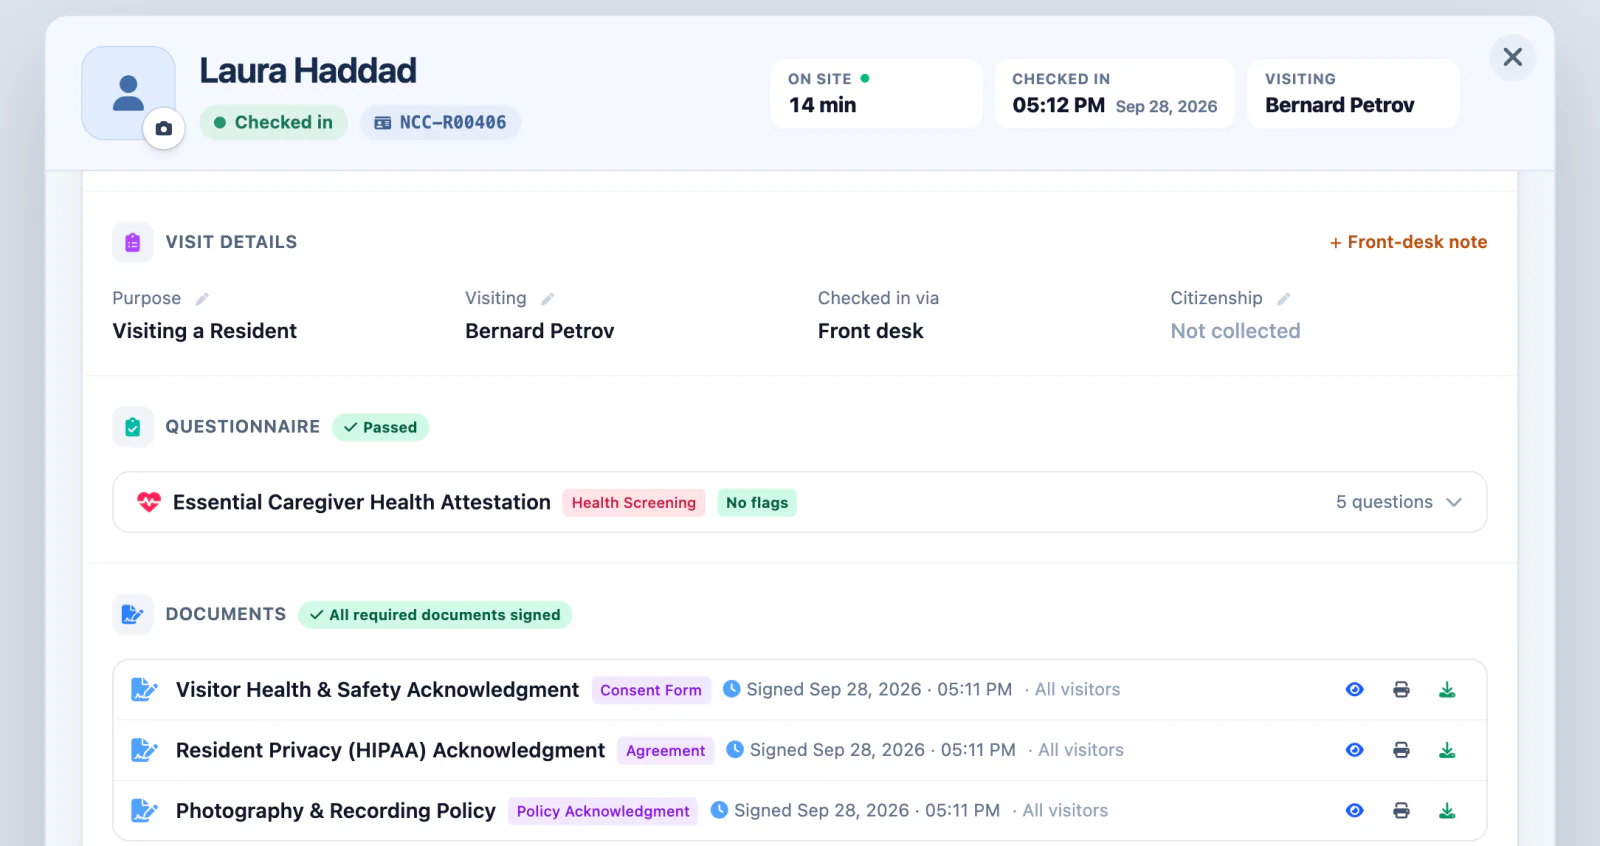
Task: Click the Visit Details clipboard icon
Action: [133, 242]
